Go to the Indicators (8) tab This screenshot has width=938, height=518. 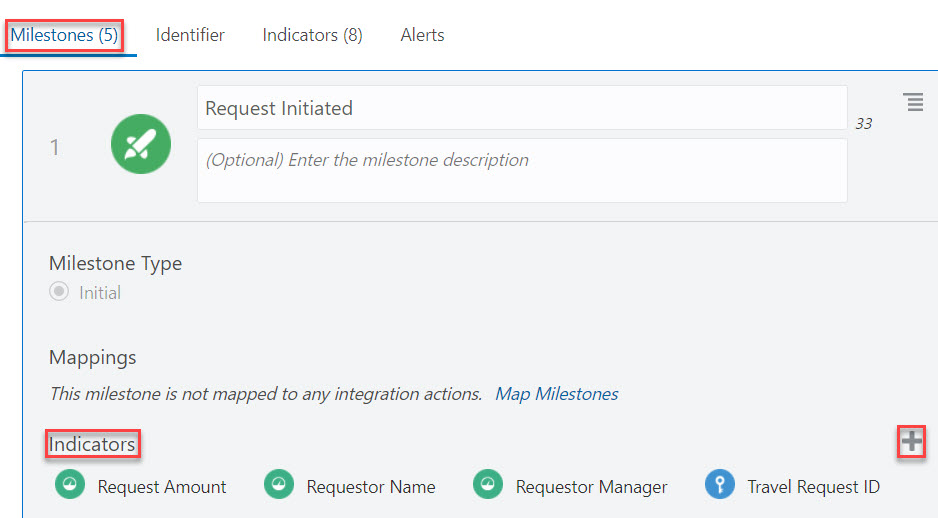[x=312, y=35]
